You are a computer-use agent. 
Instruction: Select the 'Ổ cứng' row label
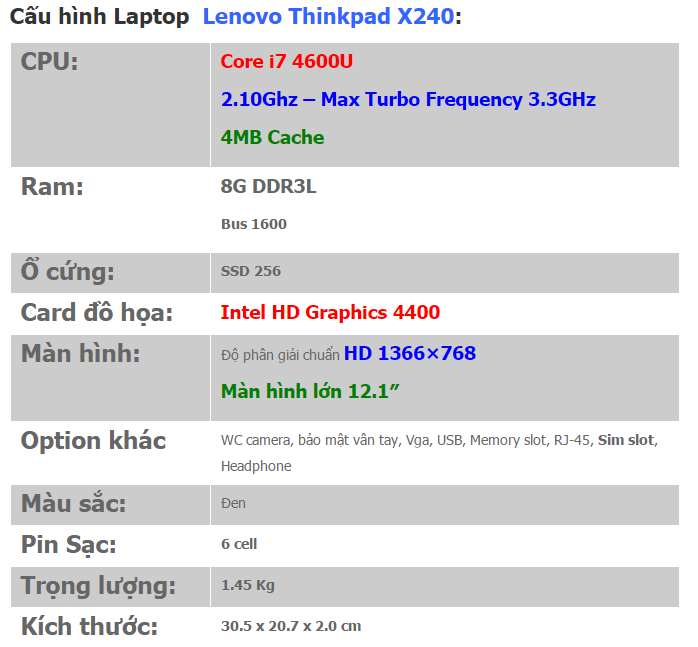(x=68, y=271)
